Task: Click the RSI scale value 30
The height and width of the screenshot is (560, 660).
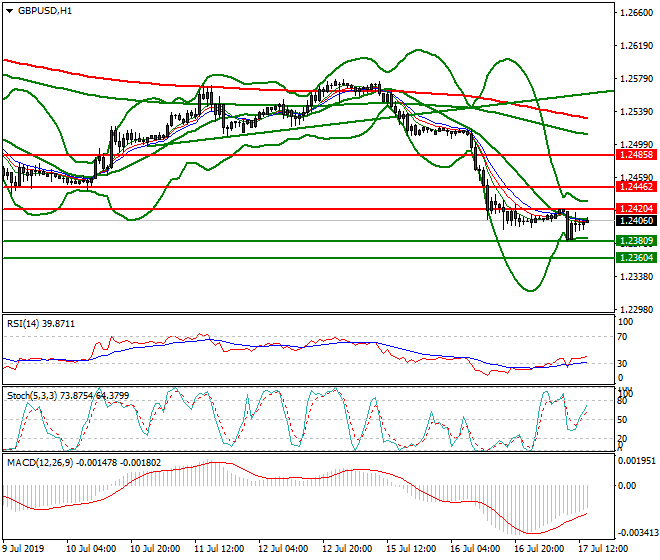Action: (x=622, y=363)
